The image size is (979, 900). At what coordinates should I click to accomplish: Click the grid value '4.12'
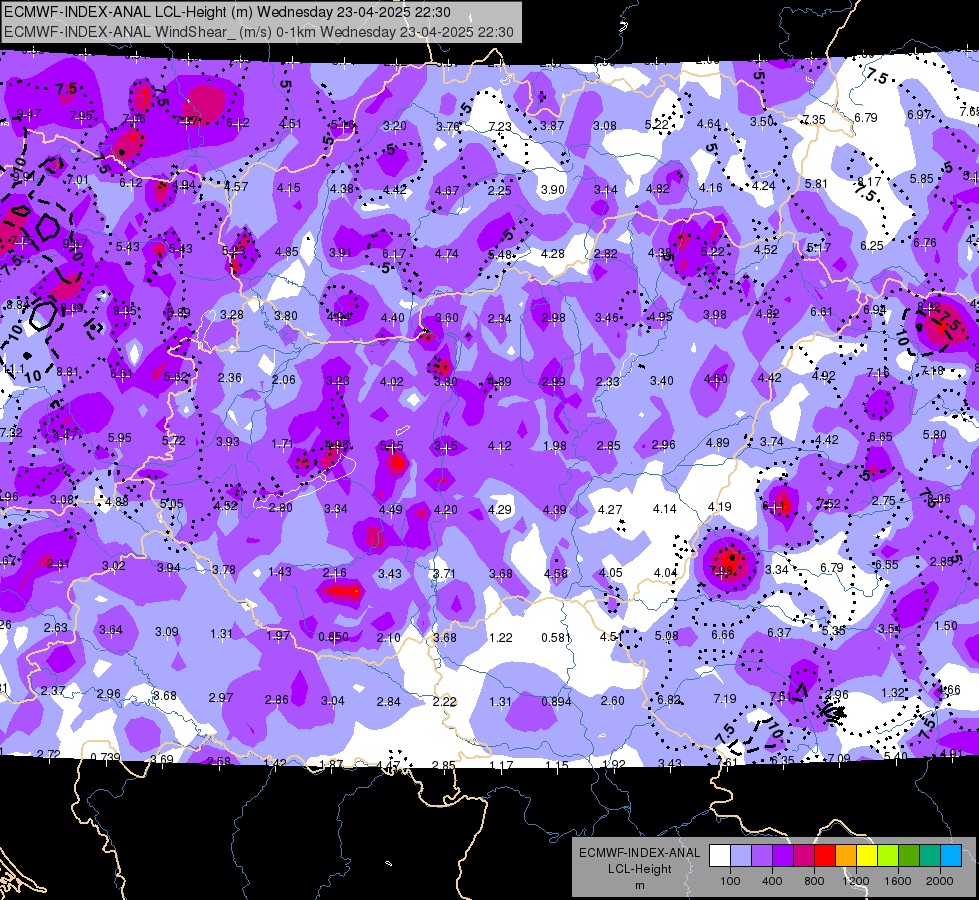499,446
